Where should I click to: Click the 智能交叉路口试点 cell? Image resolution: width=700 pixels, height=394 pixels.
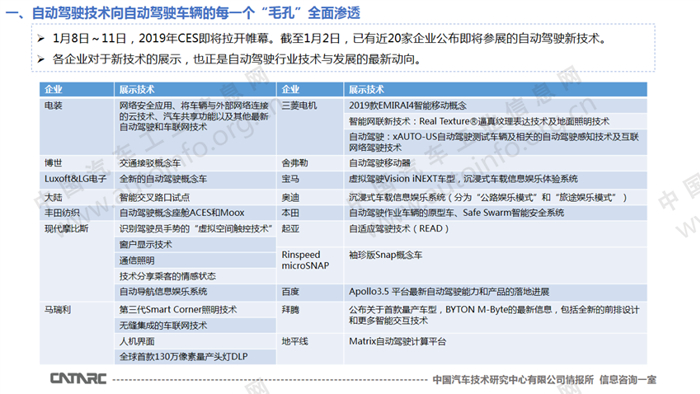[195, 197]
